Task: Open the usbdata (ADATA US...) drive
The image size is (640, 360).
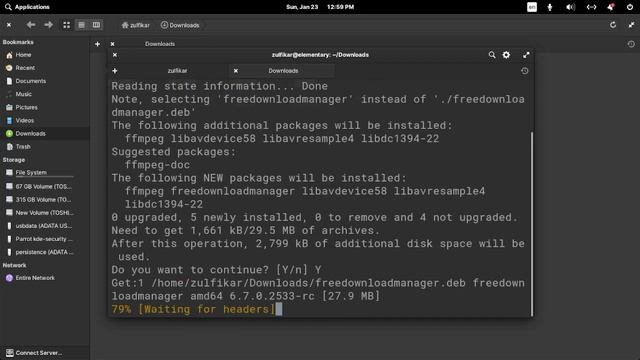Action: point(44,226)
